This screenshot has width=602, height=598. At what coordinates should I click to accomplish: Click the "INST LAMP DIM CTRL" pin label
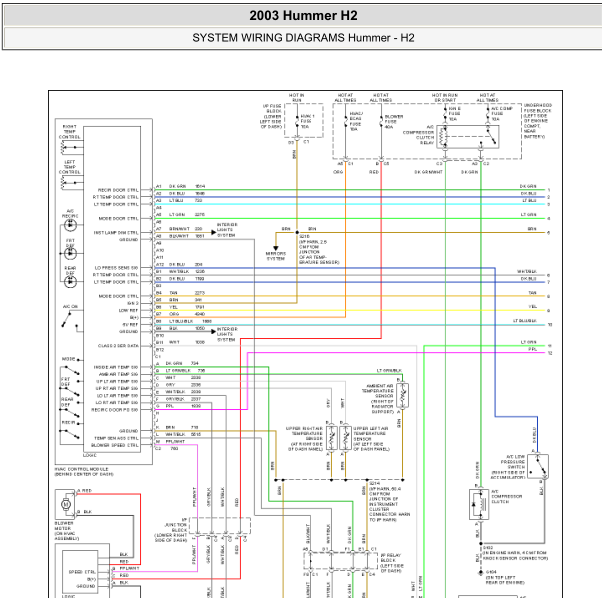point(116,233)
